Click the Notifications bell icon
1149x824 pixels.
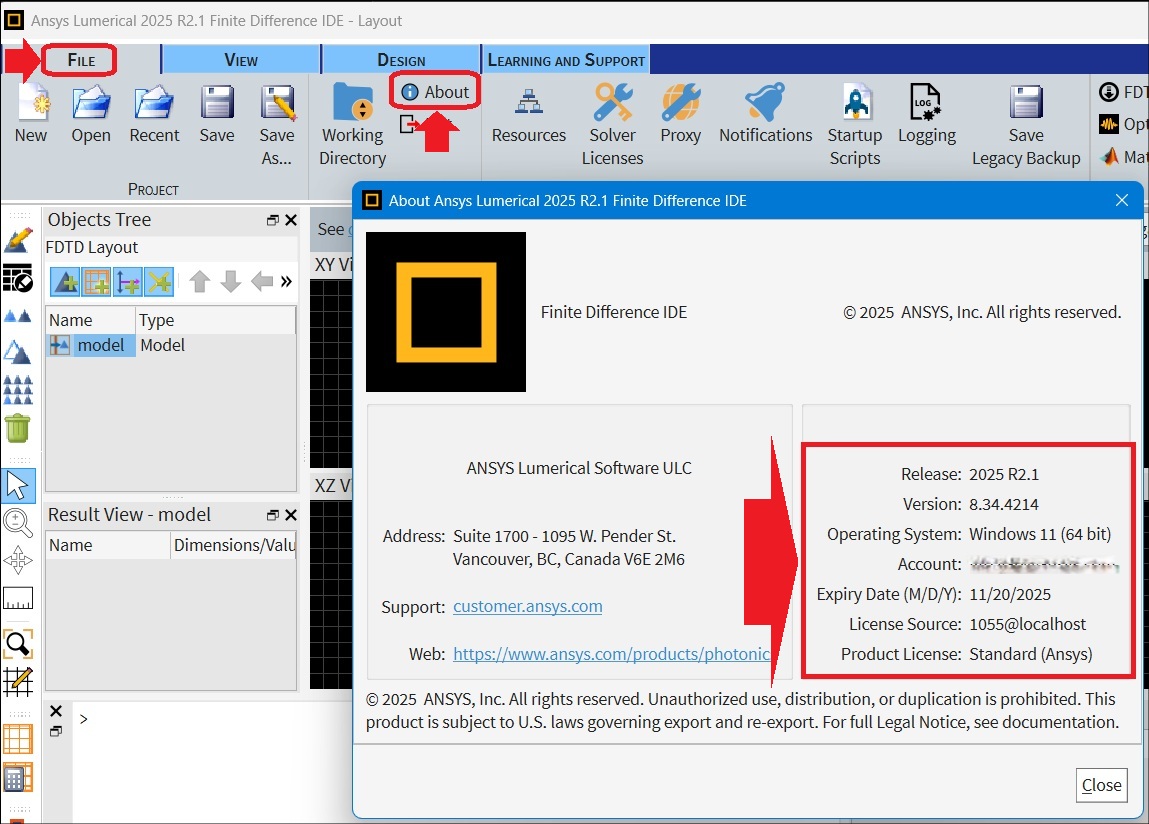[x=765, y=106]
